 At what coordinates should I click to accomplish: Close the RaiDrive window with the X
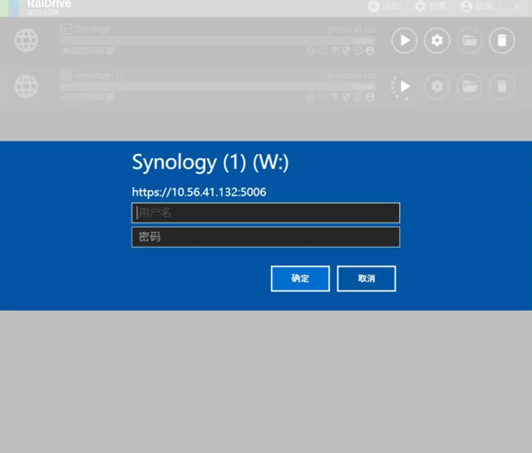(x=517, y=6)
